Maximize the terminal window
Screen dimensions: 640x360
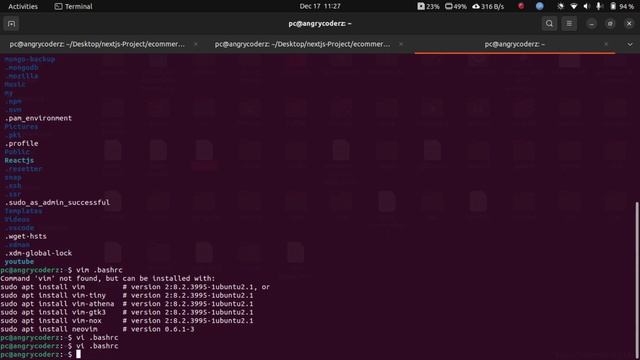click(x=610, y=24)
